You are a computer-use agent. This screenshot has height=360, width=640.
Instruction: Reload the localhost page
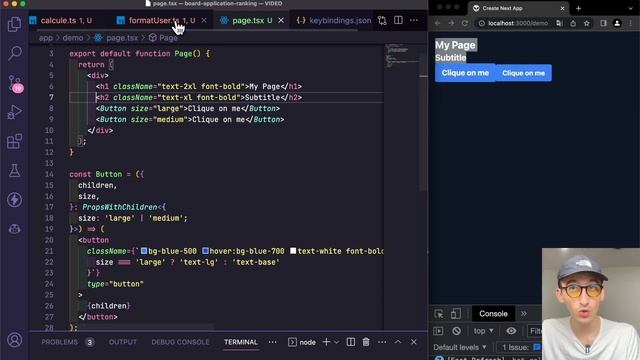click(x=464, y=23)
